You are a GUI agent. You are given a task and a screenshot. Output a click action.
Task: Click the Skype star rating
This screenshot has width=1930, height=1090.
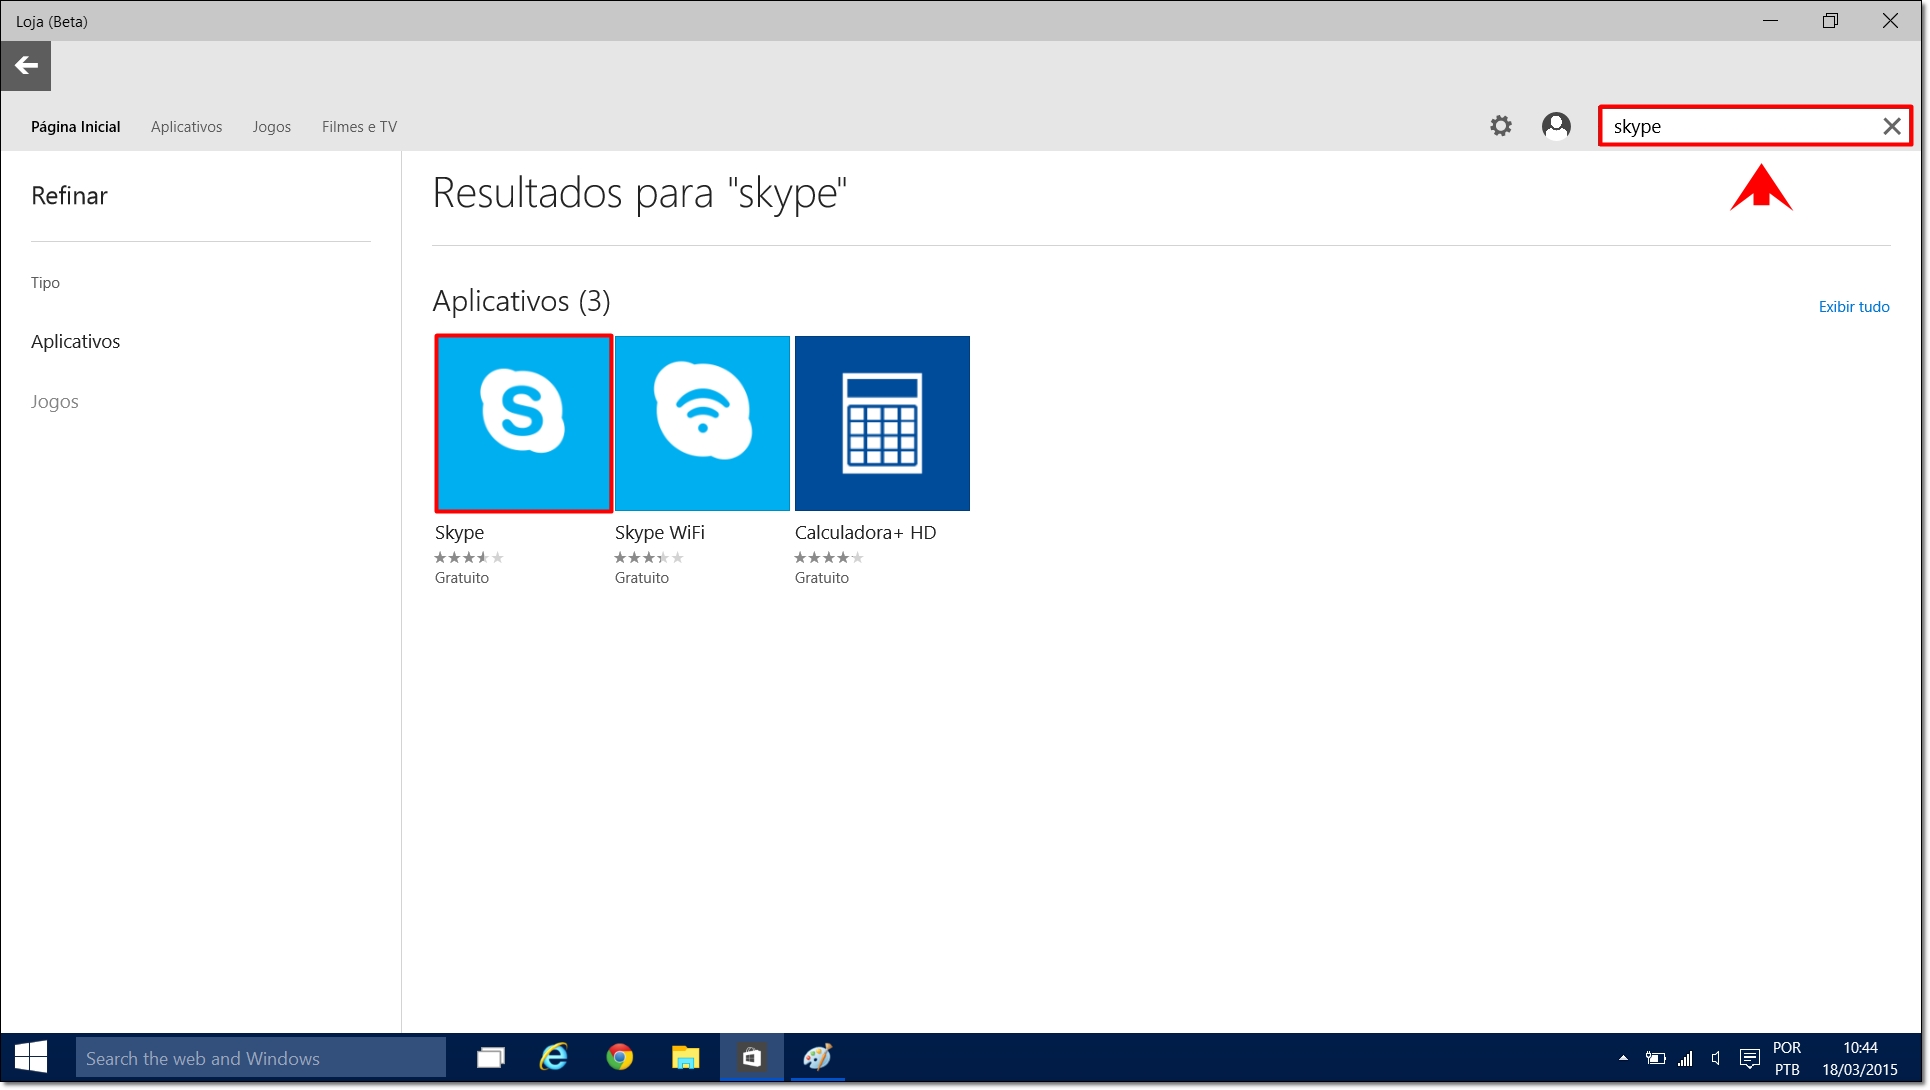469,558
